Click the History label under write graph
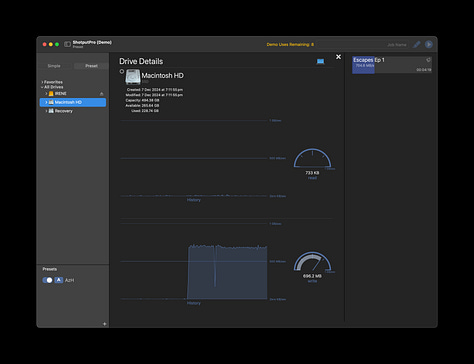 click(x=194, y=303)
